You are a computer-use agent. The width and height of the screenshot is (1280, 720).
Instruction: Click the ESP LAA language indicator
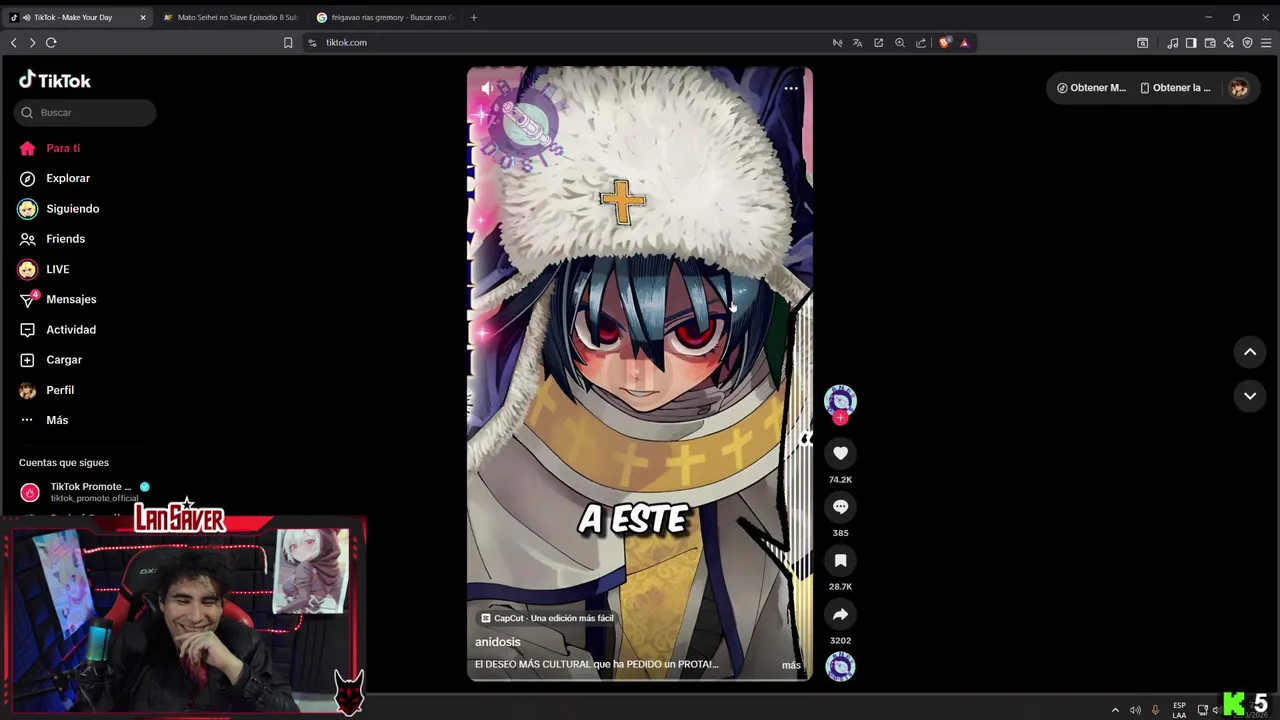[x=1179, y=710]
